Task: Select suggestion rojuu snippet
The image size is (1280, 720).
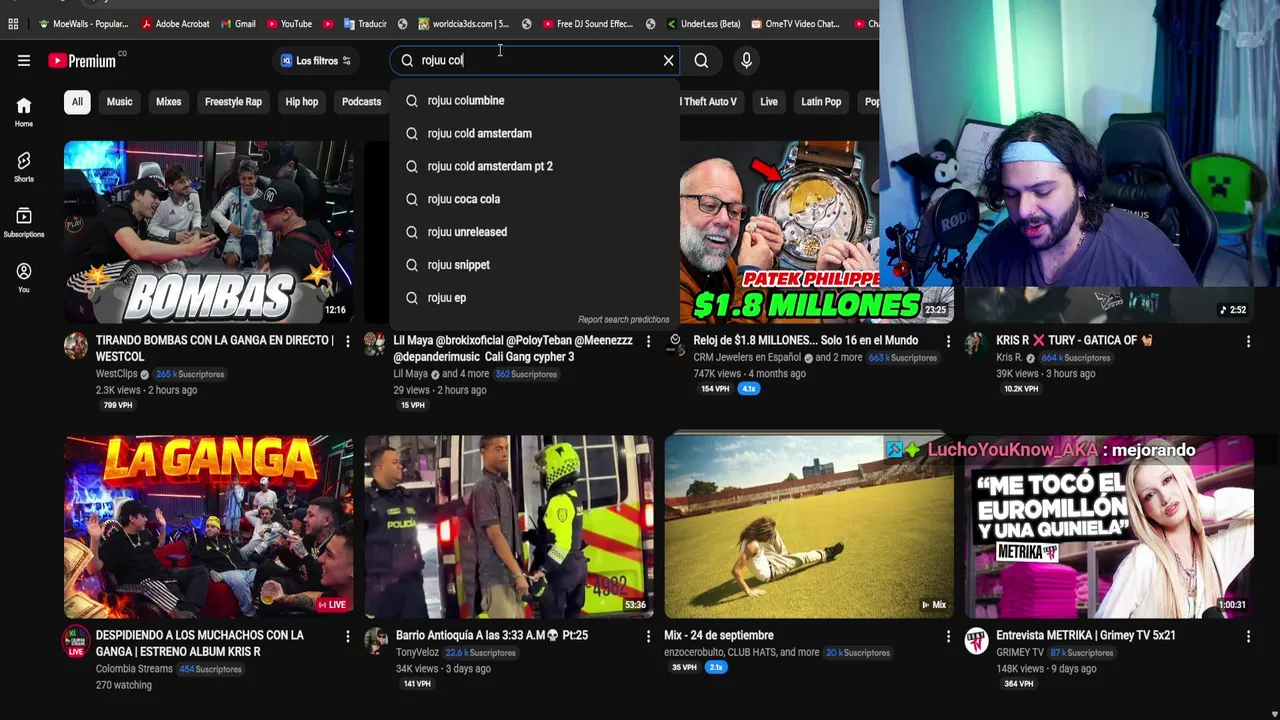Action: (x=535, y=265)
